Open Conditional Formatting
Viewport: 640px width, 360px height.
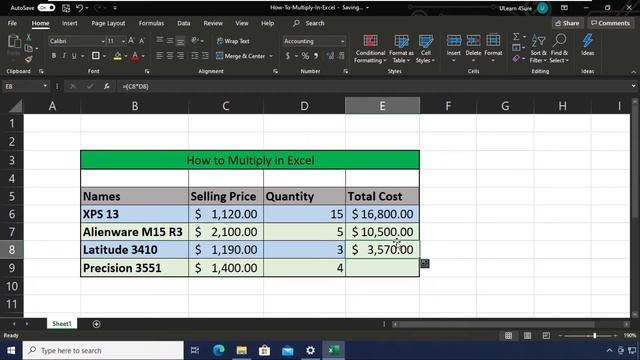[370, 49]
